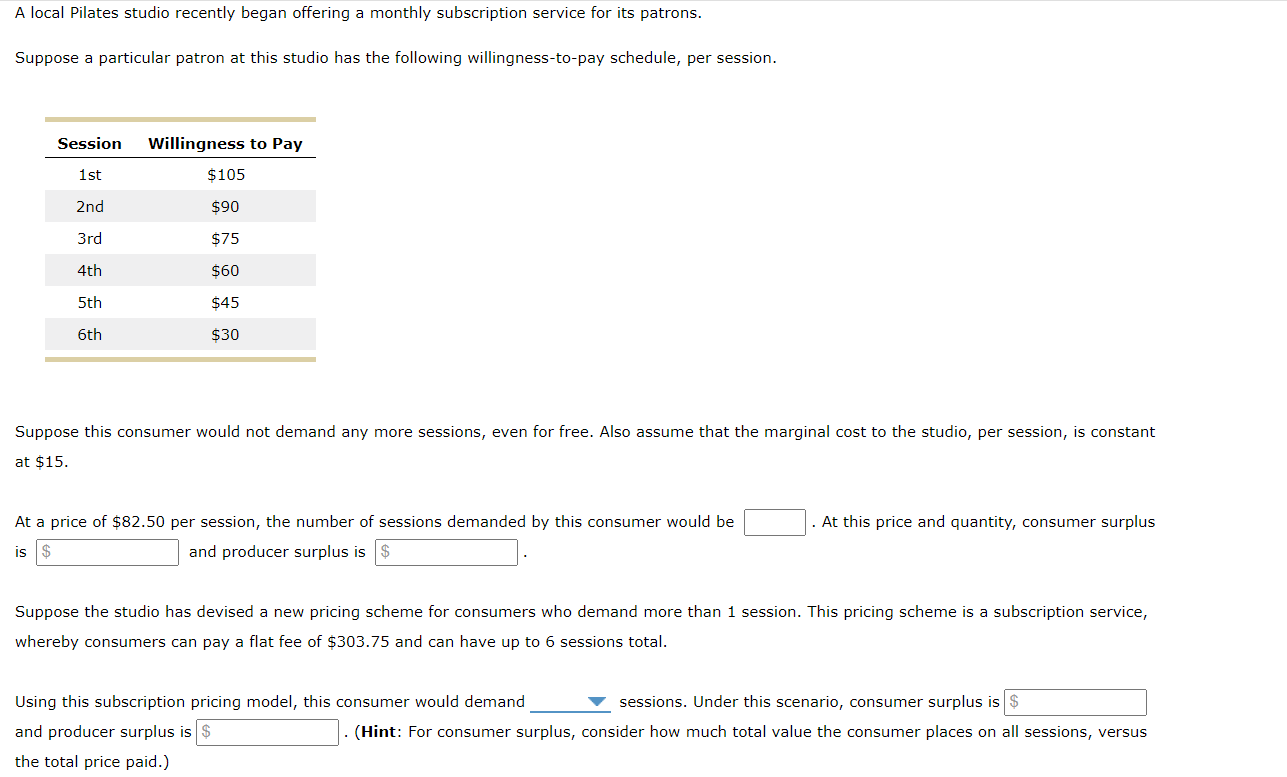Click the first consumer surplus input field
The height and width of the screenshot is (777, 1287).
click(108, 552)
